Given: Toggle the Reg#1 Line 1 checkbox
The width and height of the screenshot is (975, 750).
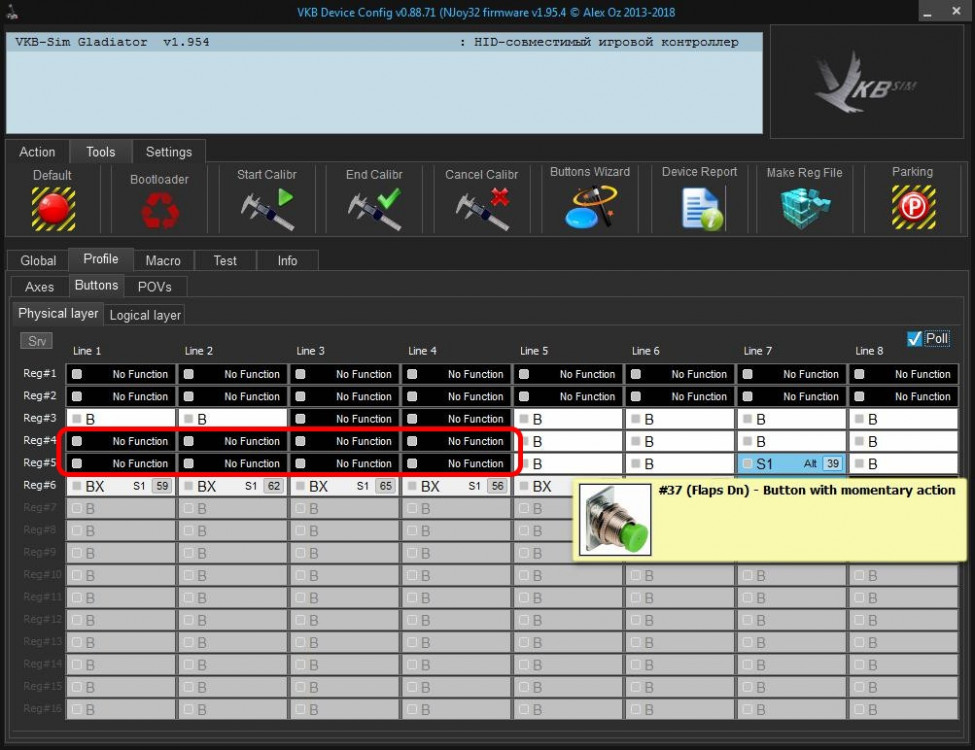Looking at the screenshot, I should 77,374.
